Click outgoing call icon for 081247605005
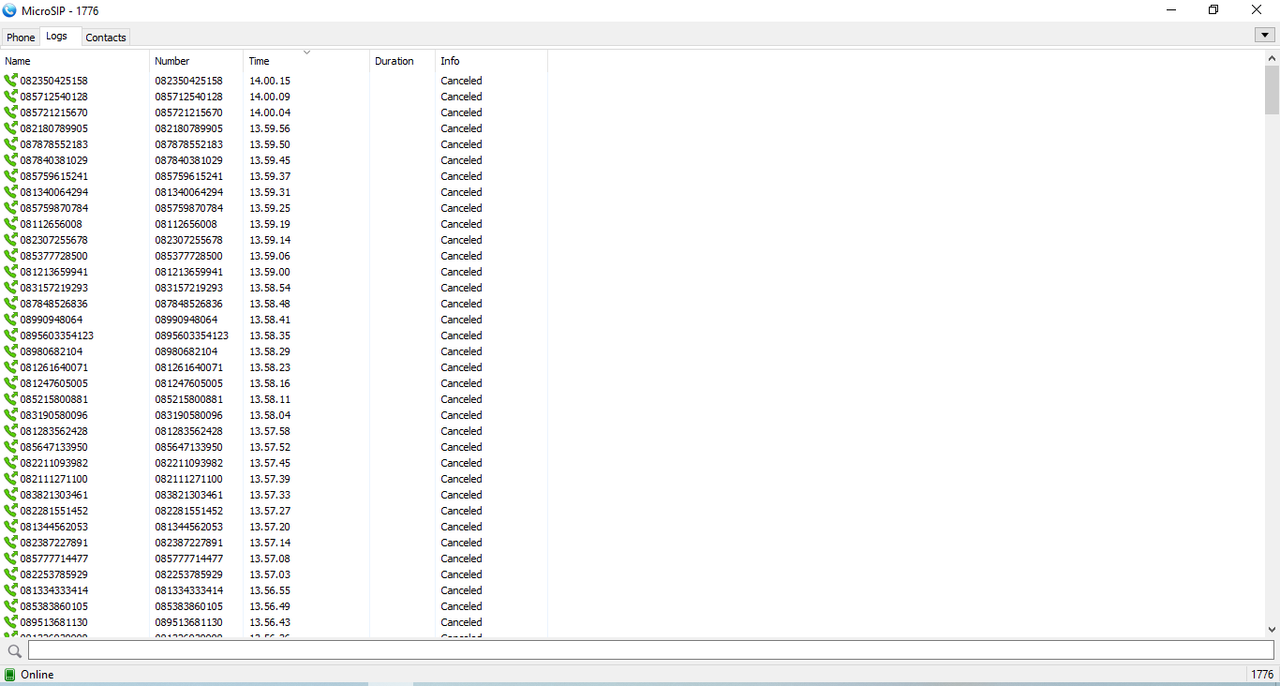 point(11,384)
